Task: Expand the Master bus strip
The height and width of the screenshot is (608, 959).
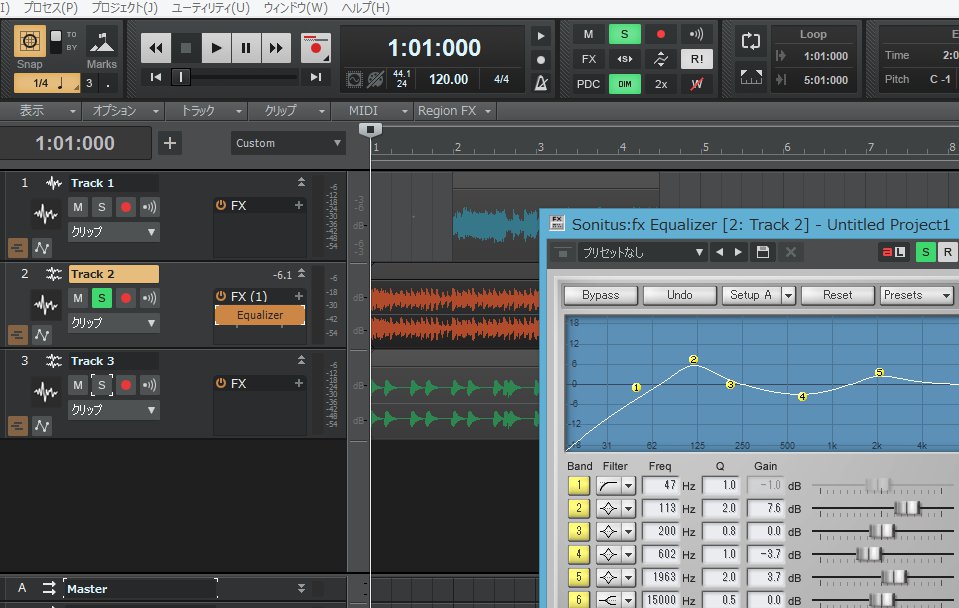Action: (x=301, y=588)
